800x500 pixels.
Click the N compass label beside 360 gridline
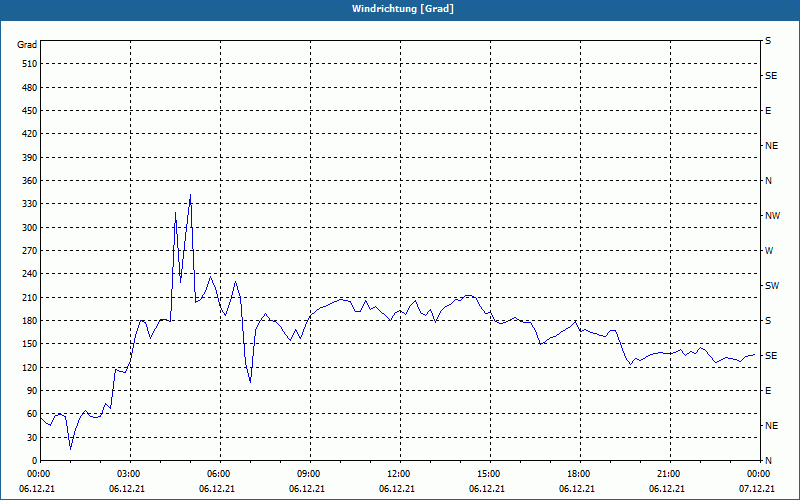[x=769, y=181]
